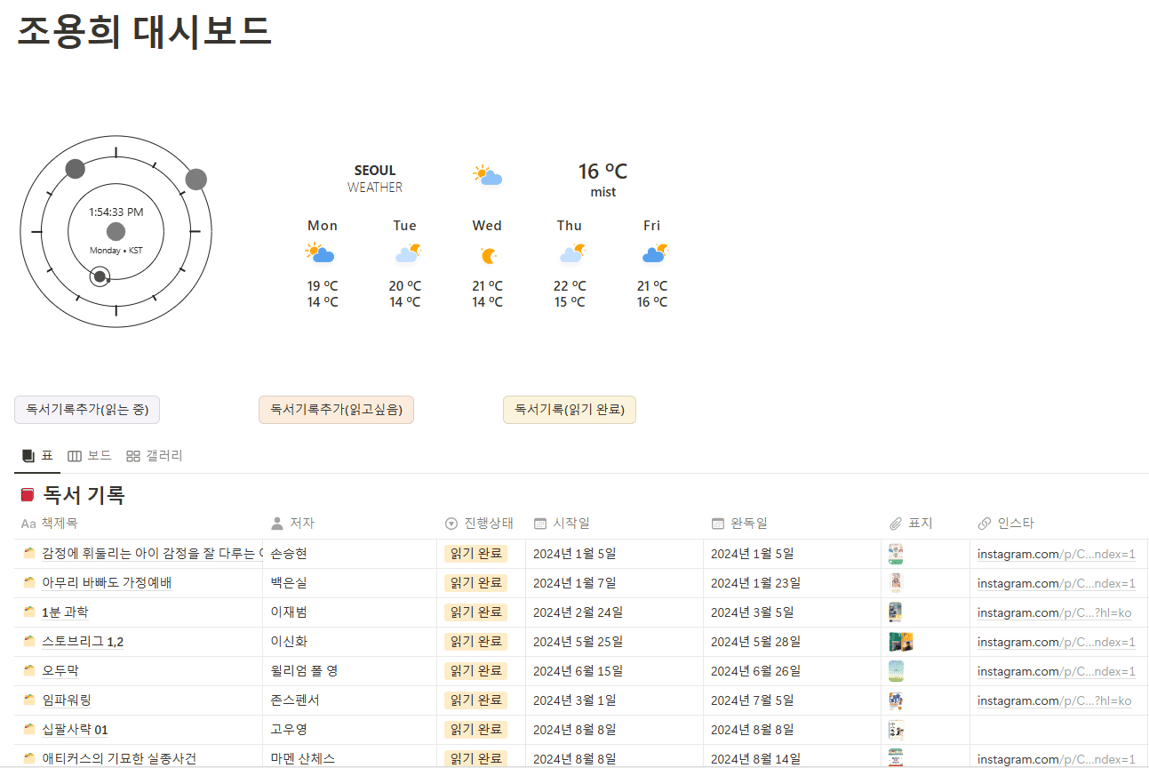Open the 읽기 완료 status dropdown for 1분 과학
Image resolution: width=1149 pixels, height=768 pixels.
click(x=477, y=612)
